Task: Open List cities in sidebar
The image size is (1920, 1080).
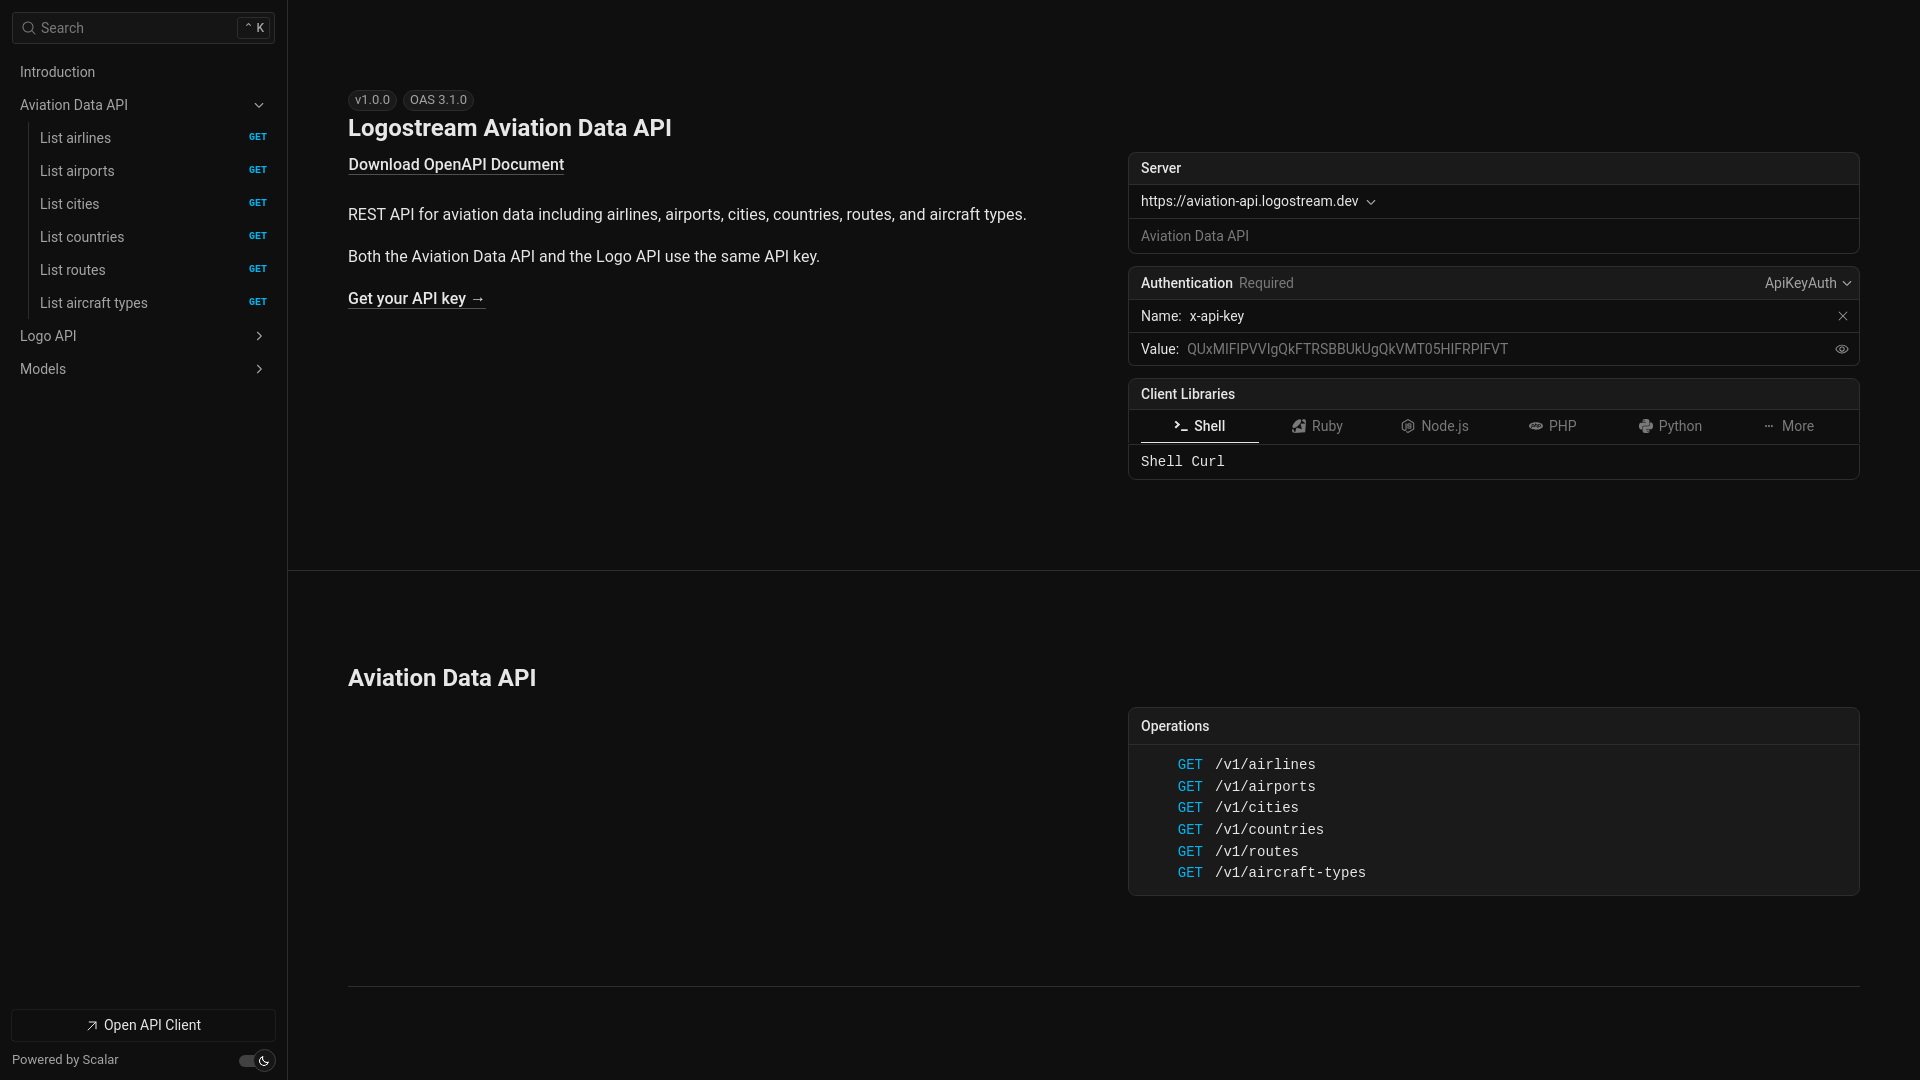Action: coord(152,204)
